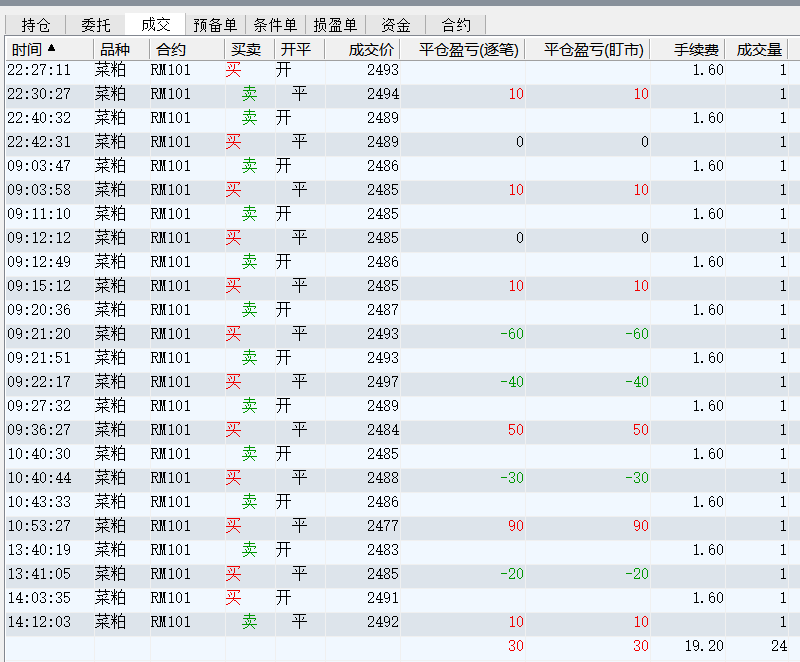
Task: Click the 平仓盈亏(逐笔) column header
Action: click(463, 49)
